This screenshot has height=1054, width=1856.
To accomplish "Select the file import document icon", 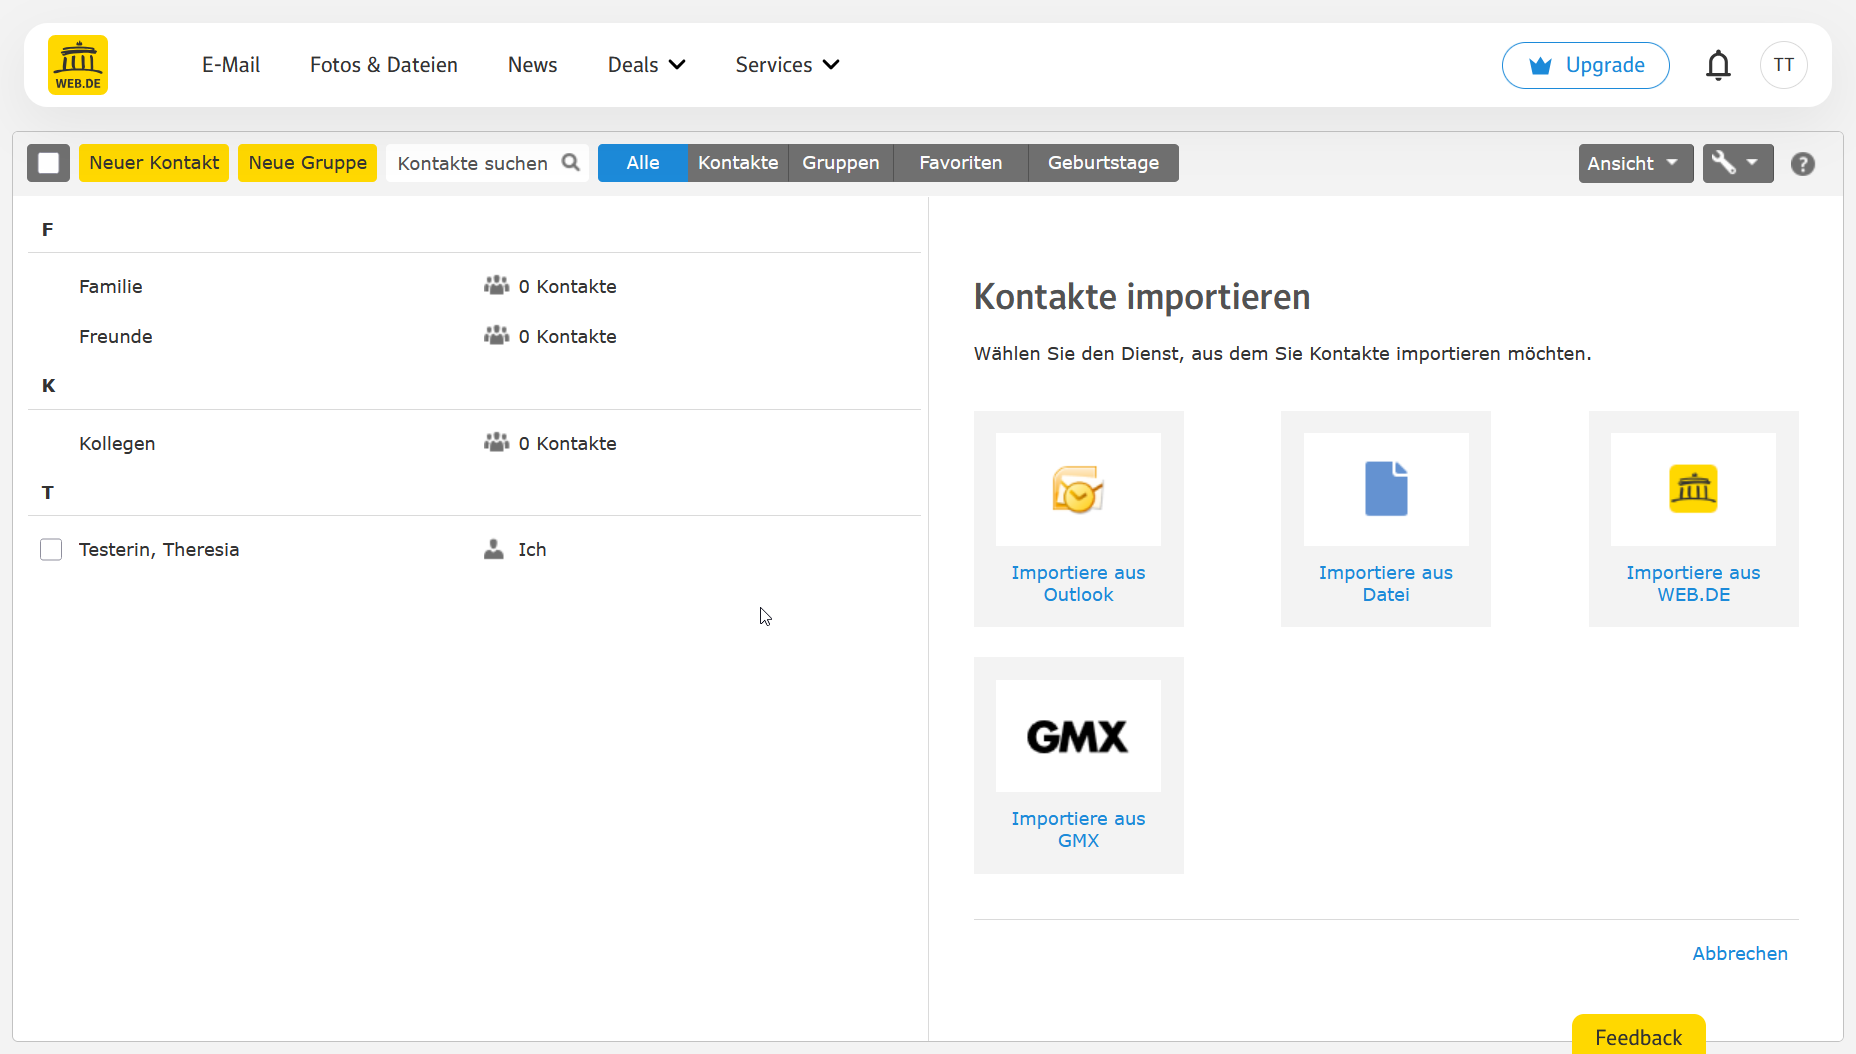I will coord(1385,490).
